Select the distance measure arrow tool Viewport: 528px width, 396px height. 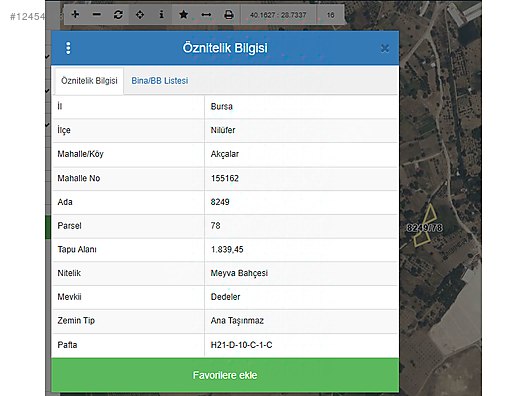206,14
